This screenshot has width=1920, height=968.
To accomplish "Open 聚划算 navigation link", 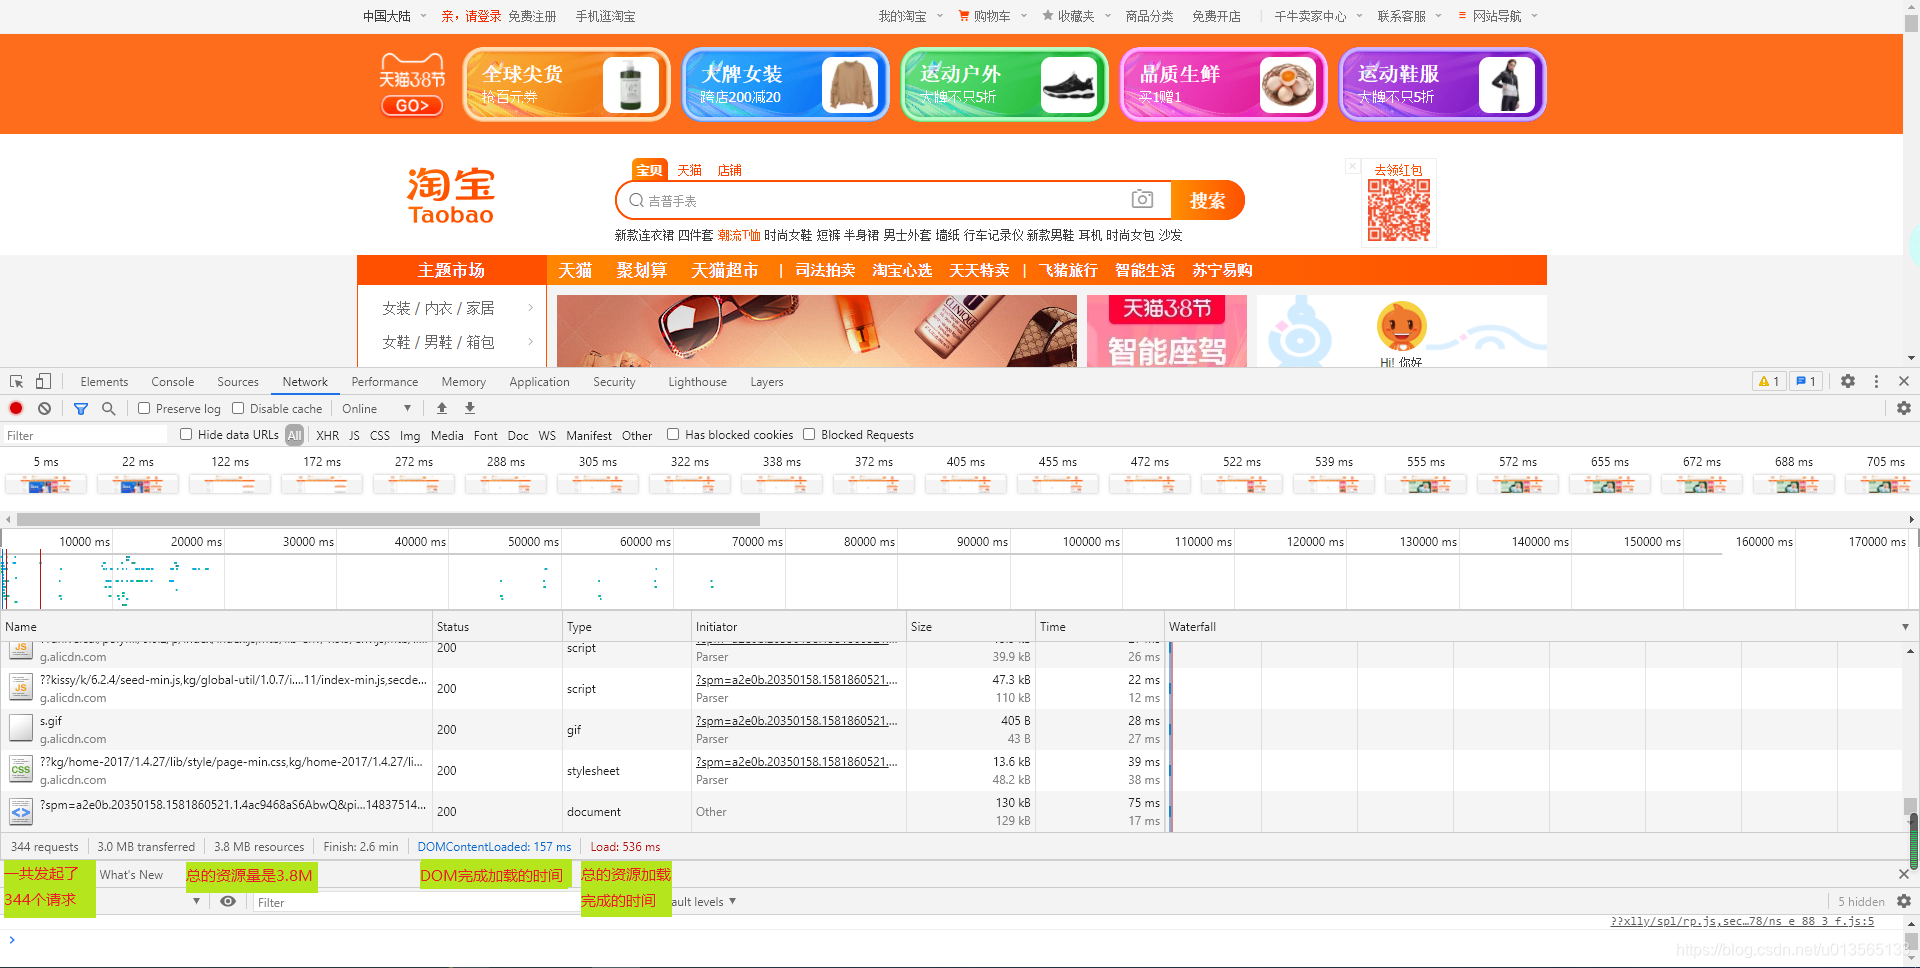I will pyautogui.click(x=641, y=270).
